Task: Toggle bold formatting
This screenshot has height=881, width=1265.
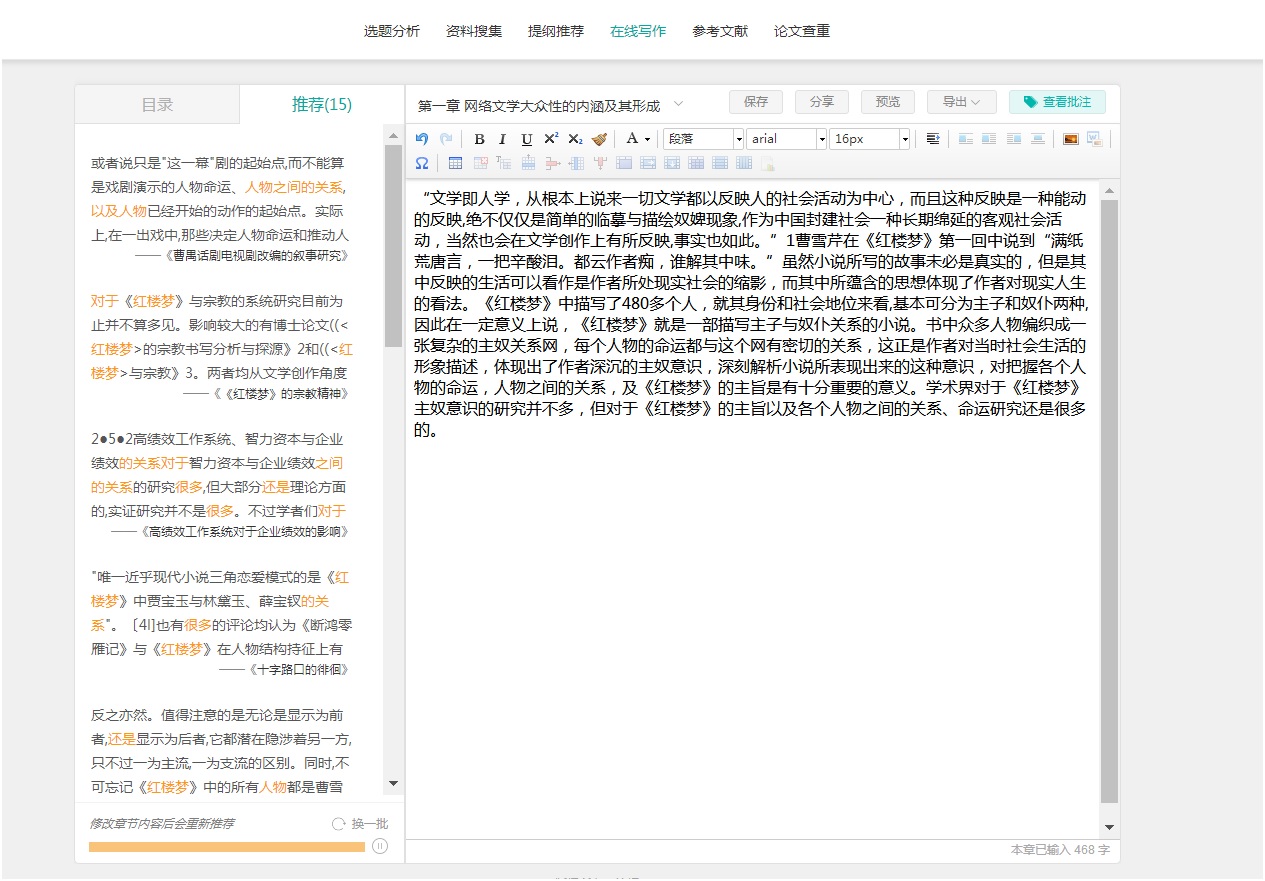Action: tap(479, 139)
